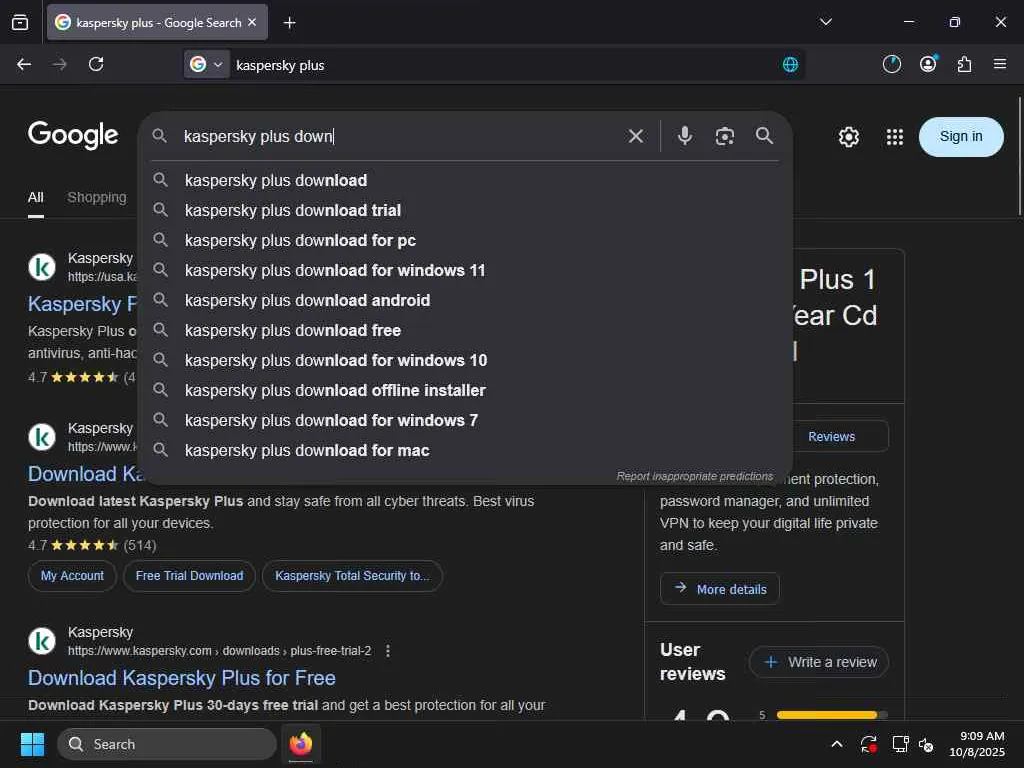Open the Free Trial Download chip
Image resolution: width=1024 pixels, height=768 pixels.
(x=189, y=576)
